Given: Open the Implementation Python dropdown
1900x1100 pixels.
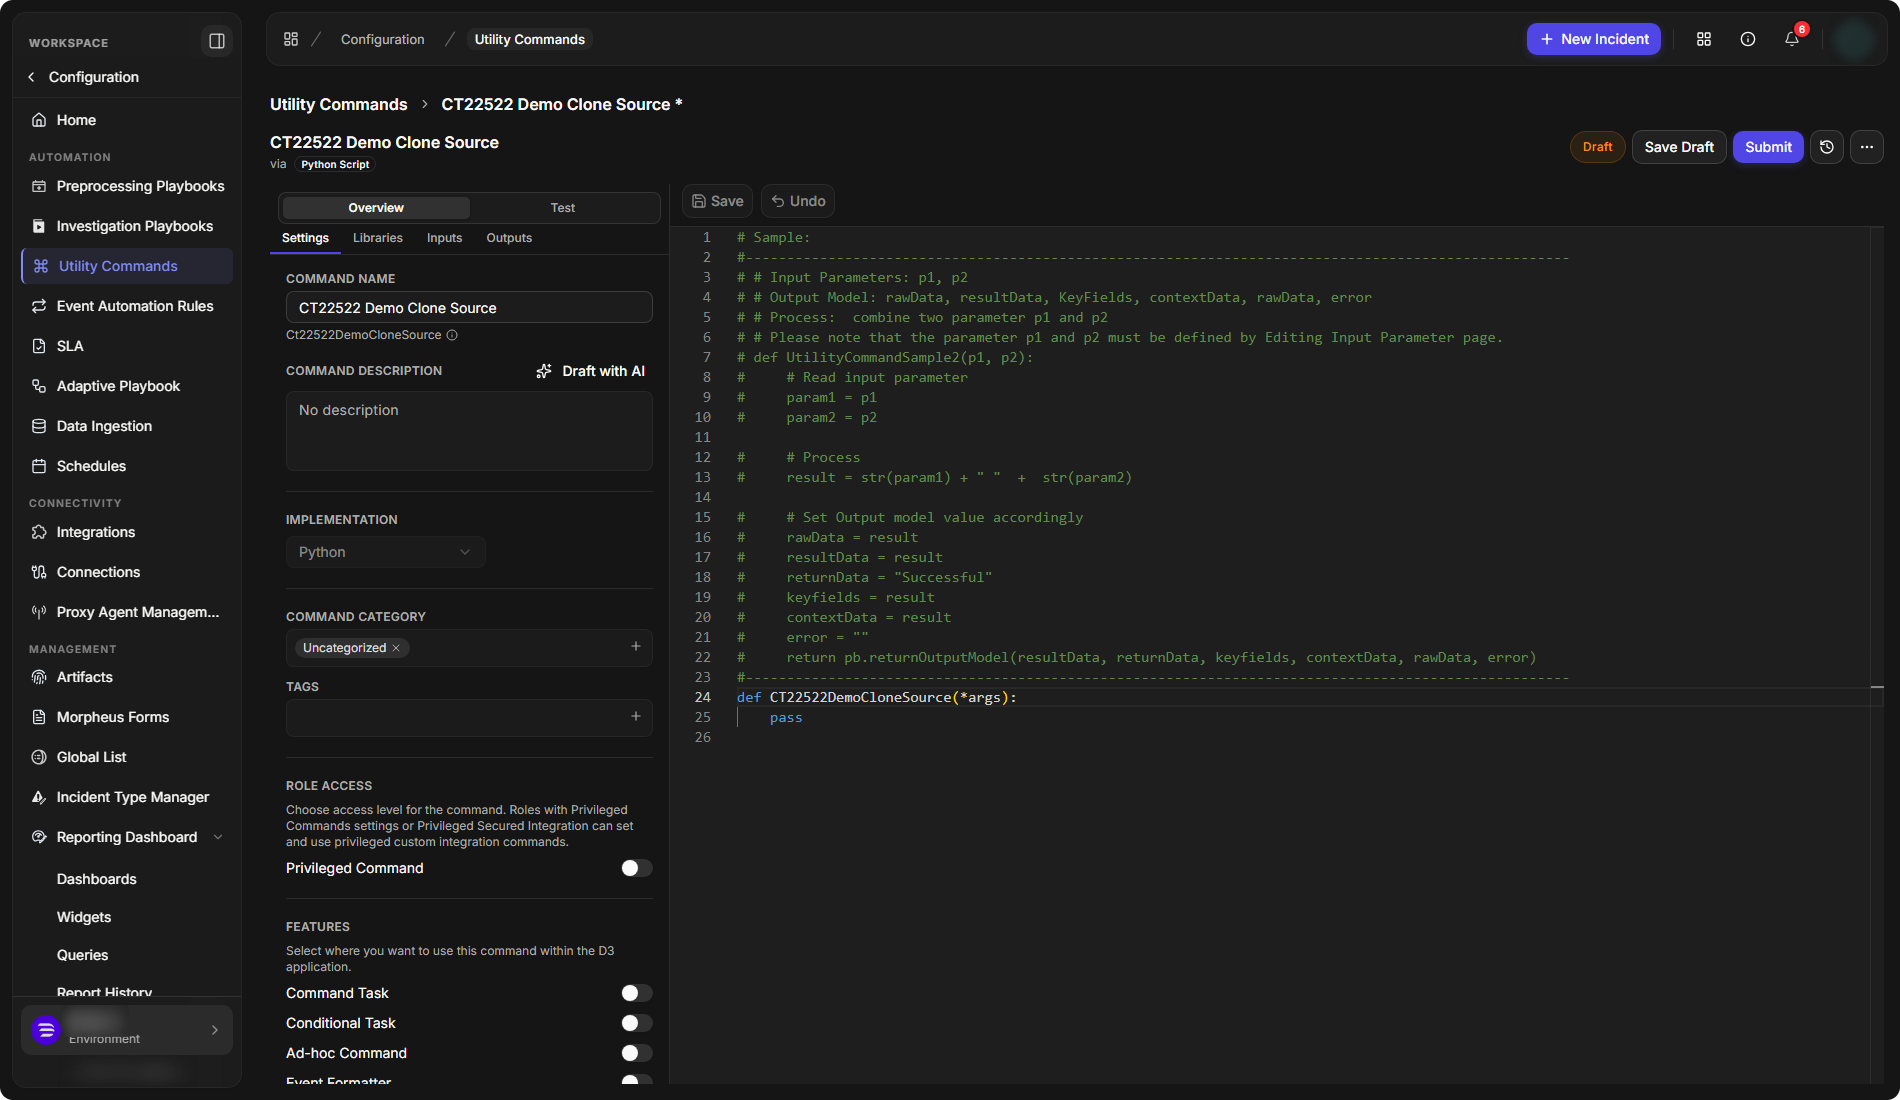Looking at the screenshot, I should [386, 552].
